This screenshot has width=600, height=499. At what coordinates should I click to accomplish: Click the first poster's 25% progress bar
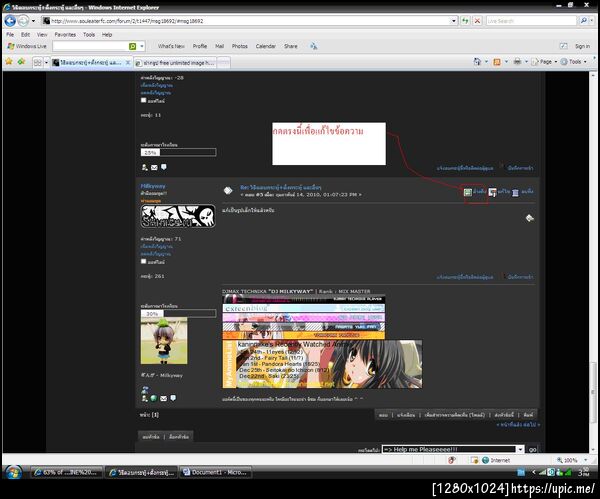pos(178,152)
